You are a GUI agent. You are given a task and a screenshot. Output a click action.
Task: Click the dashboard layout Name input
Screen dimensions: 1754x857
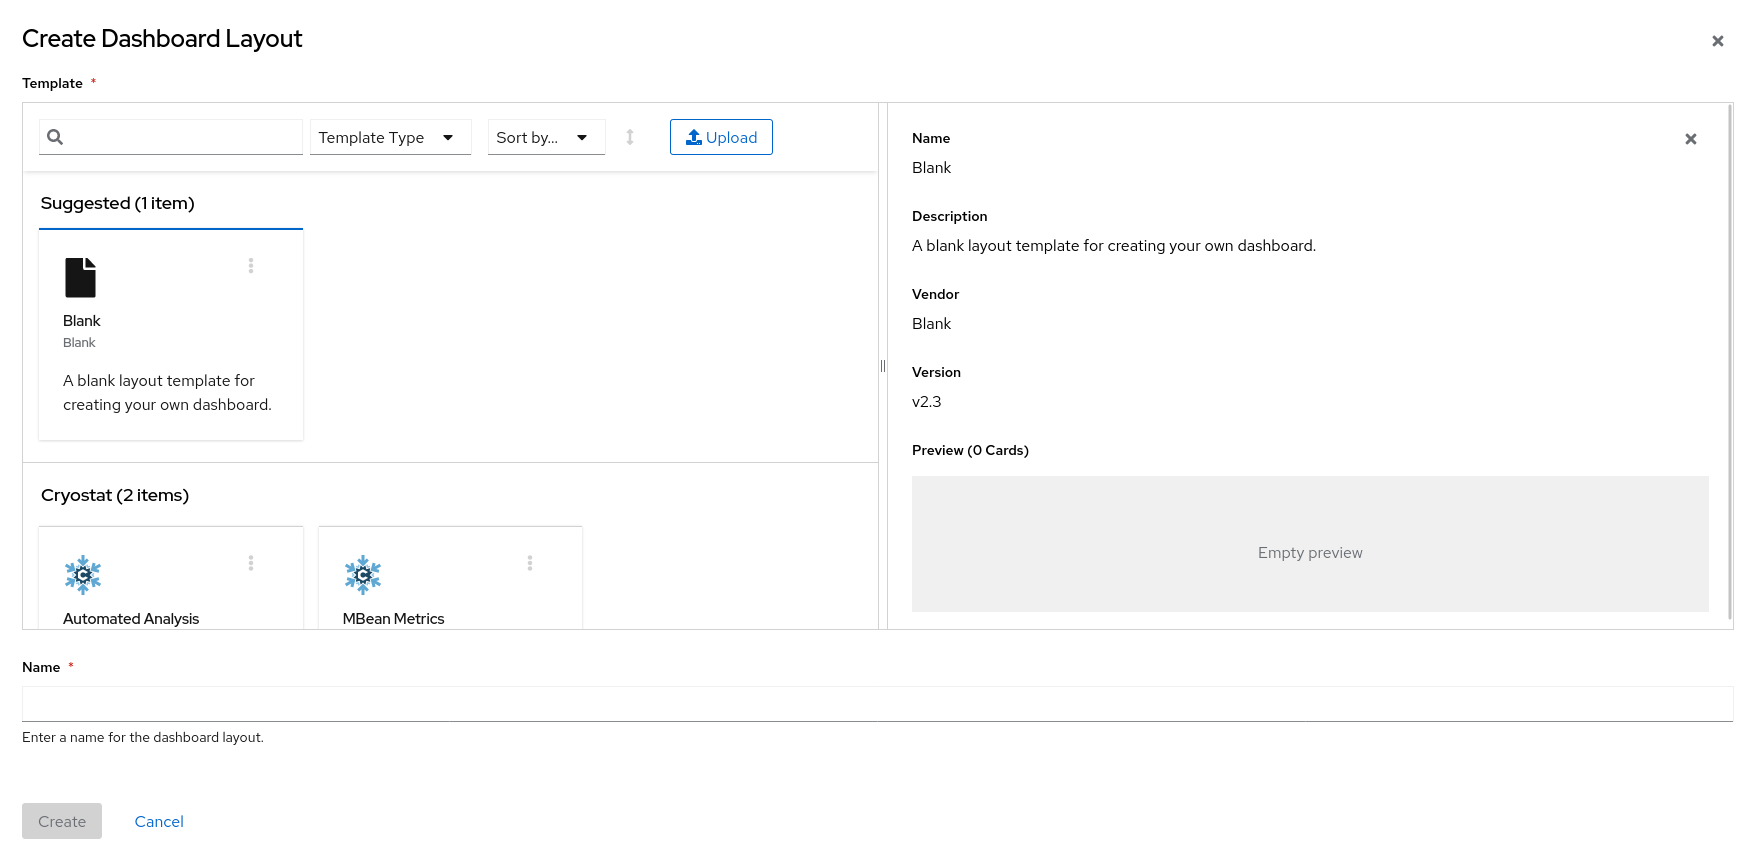click(877, 704)
